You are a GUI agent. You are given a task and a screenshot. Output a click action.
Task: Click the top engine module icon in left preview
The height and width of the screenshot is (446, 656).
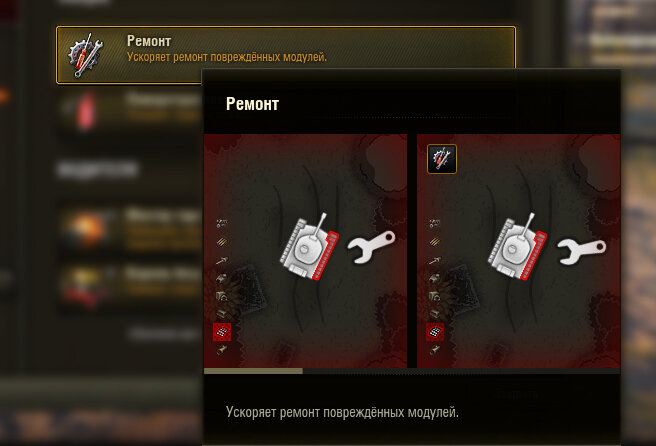point(222,223)
